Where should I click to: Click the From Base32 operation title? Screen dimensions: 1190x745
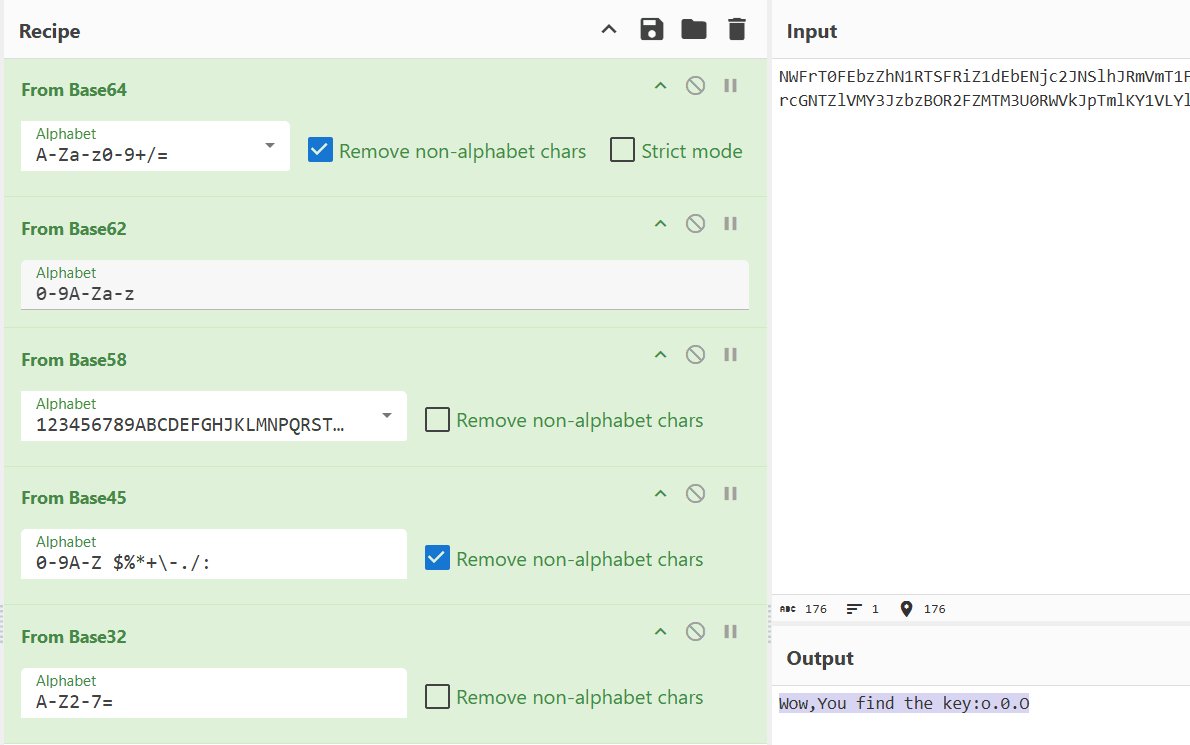pyautogui.click(x=74, y=637)
